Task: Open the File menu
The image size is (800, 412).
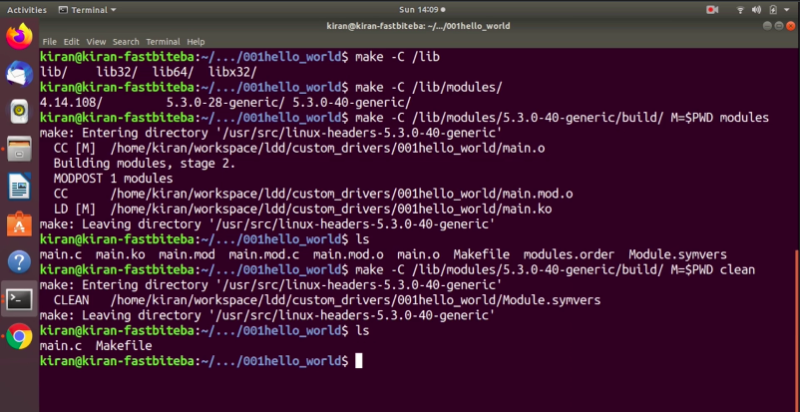Action: tap(49, 42)
